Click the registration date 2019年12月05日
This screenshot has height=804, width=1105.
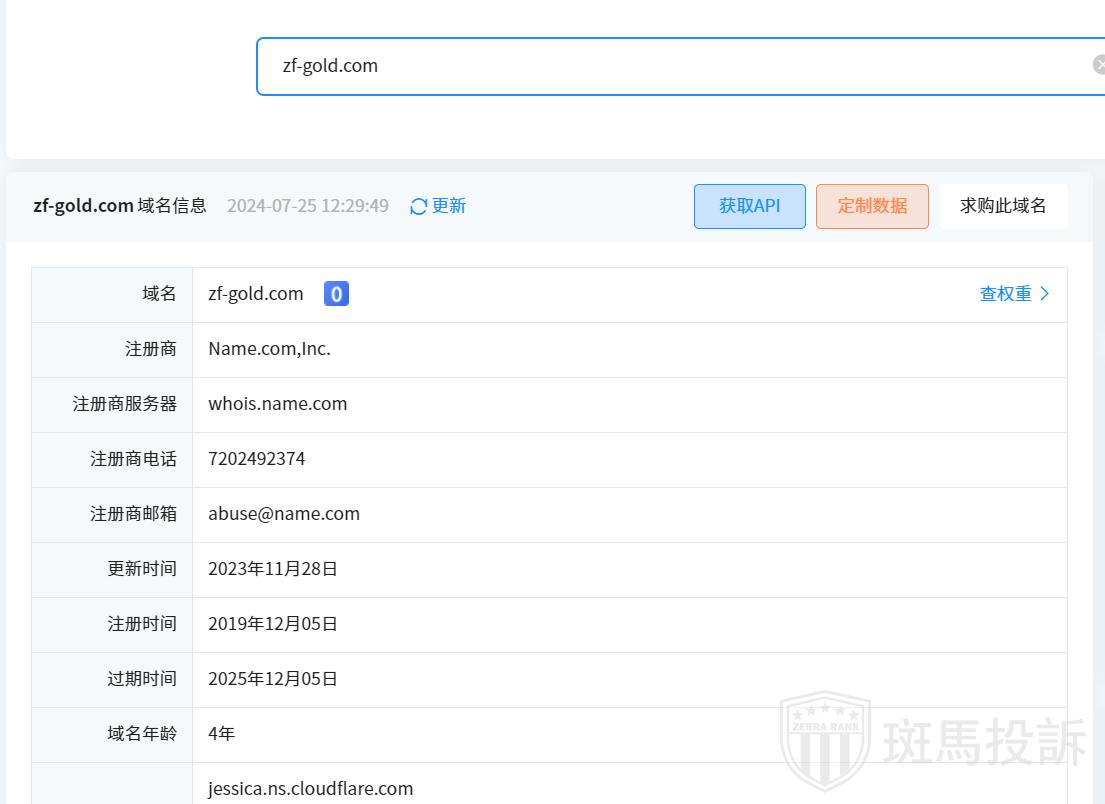[x=273, y=624]
